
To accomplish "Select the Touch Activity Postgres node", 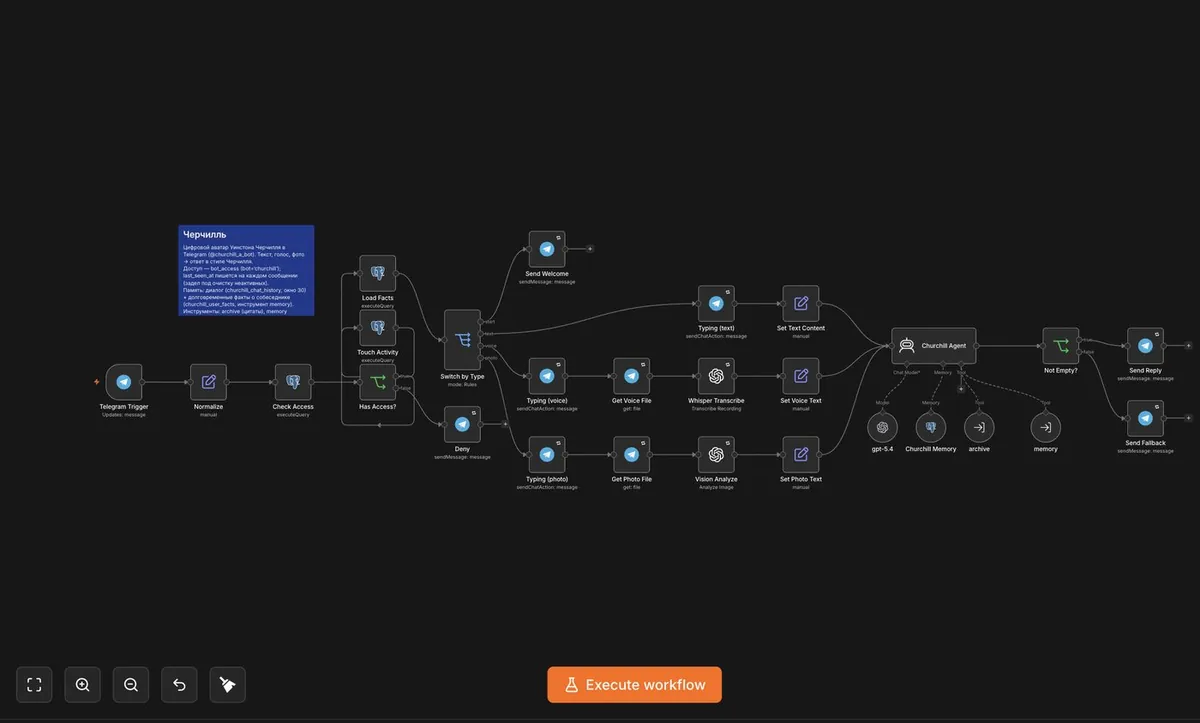I will 377,327.
